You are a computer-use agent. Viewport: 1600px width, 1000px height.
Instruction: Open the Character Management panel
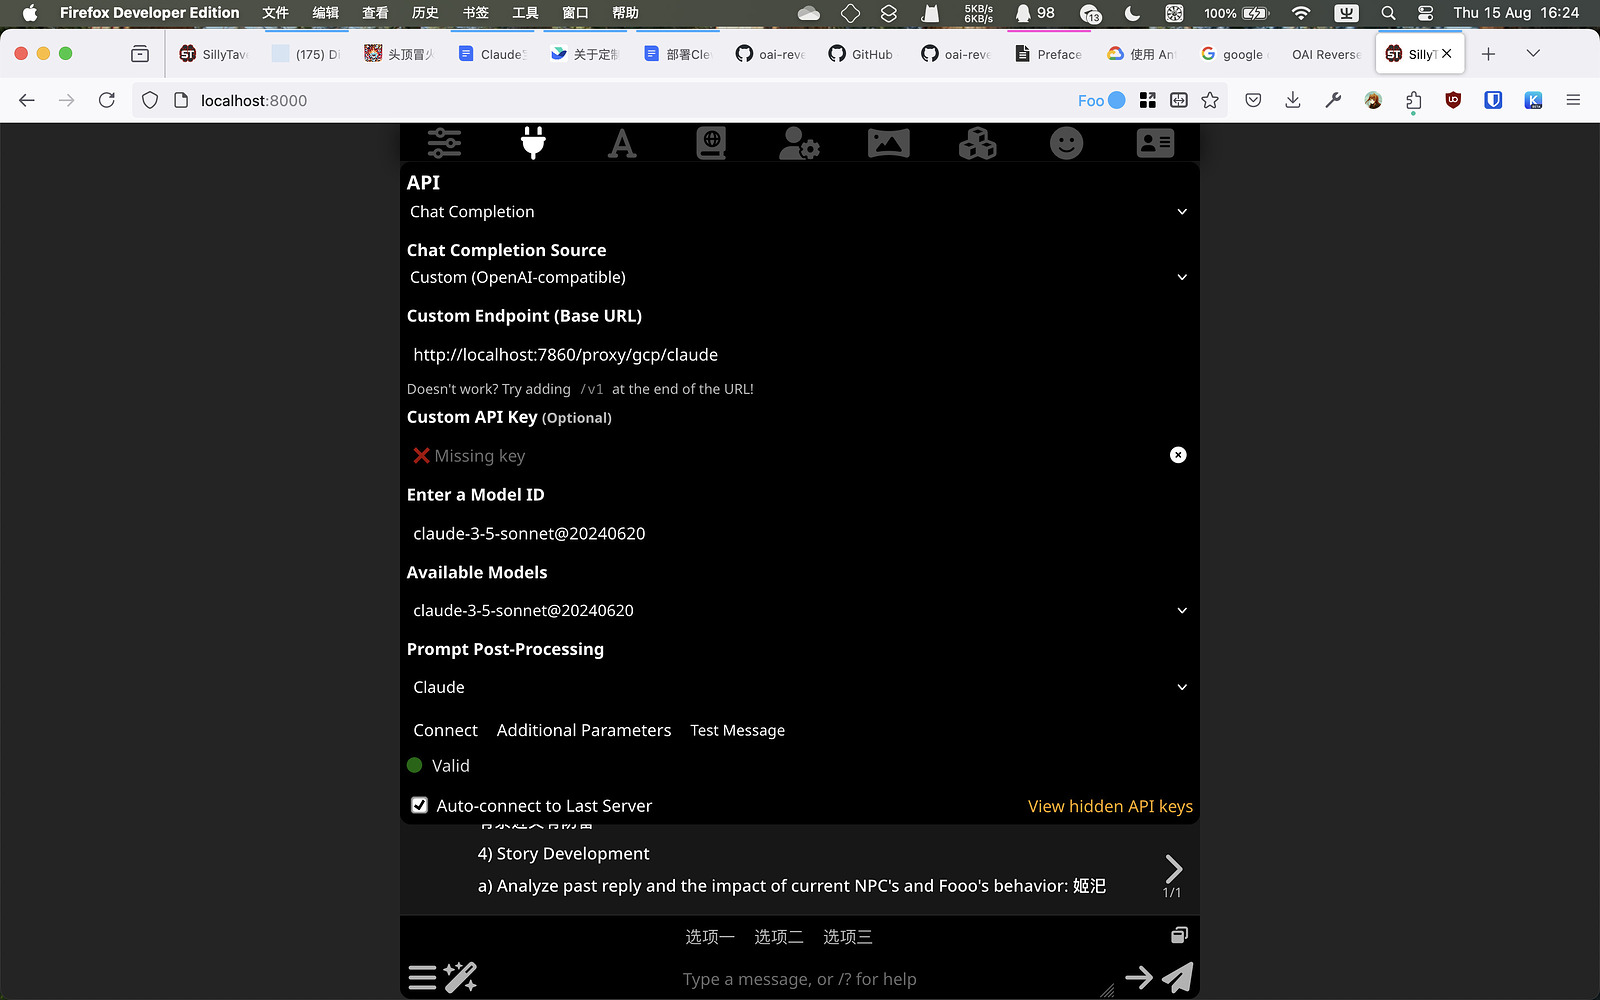pyautogui.click(x=1155, y=143)
